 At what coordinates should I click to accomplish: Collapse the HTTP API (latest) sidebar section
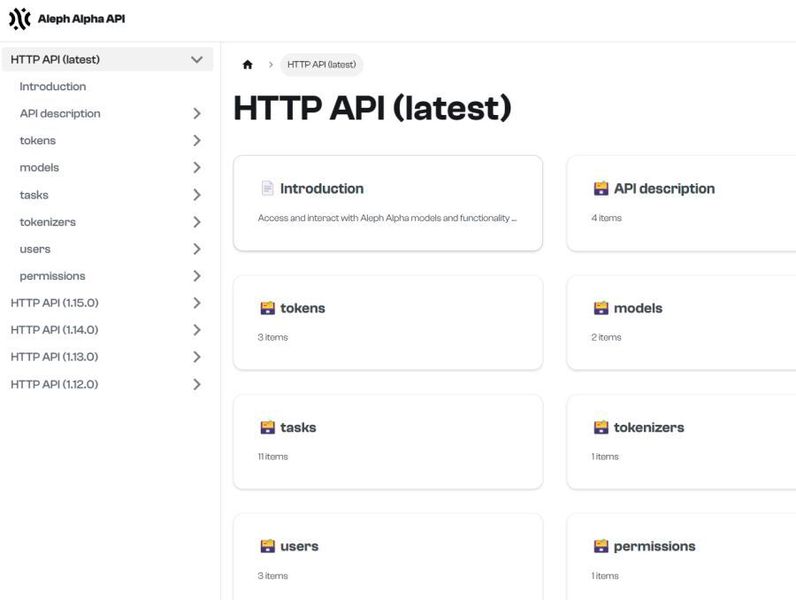[197, 59]
